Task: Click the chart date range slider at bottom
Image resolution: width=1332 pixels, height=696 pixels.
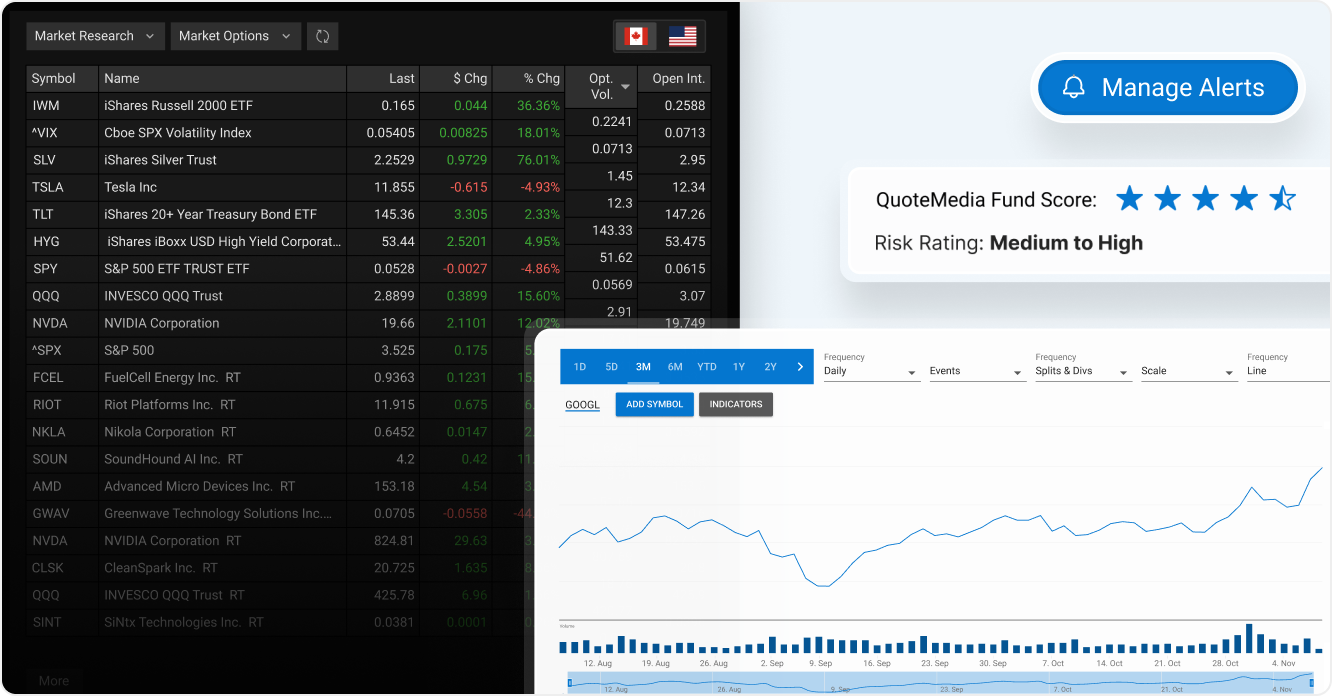Action: click(940, 686)
